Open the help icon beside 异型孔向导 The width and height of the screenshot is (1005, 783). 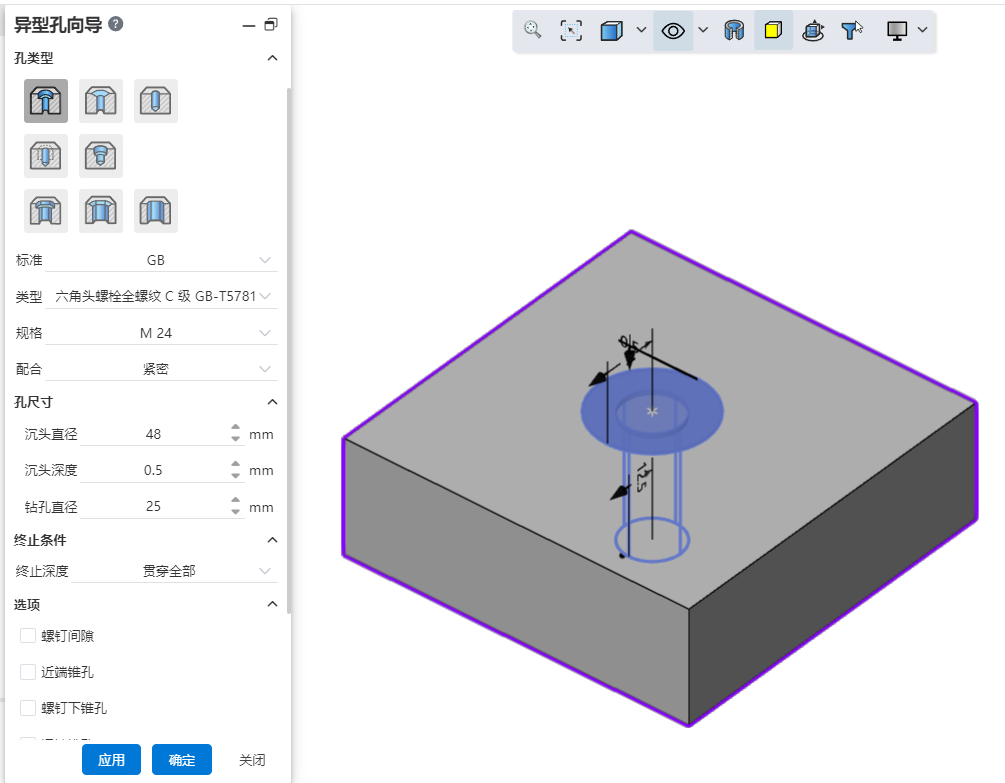(116, 24)
